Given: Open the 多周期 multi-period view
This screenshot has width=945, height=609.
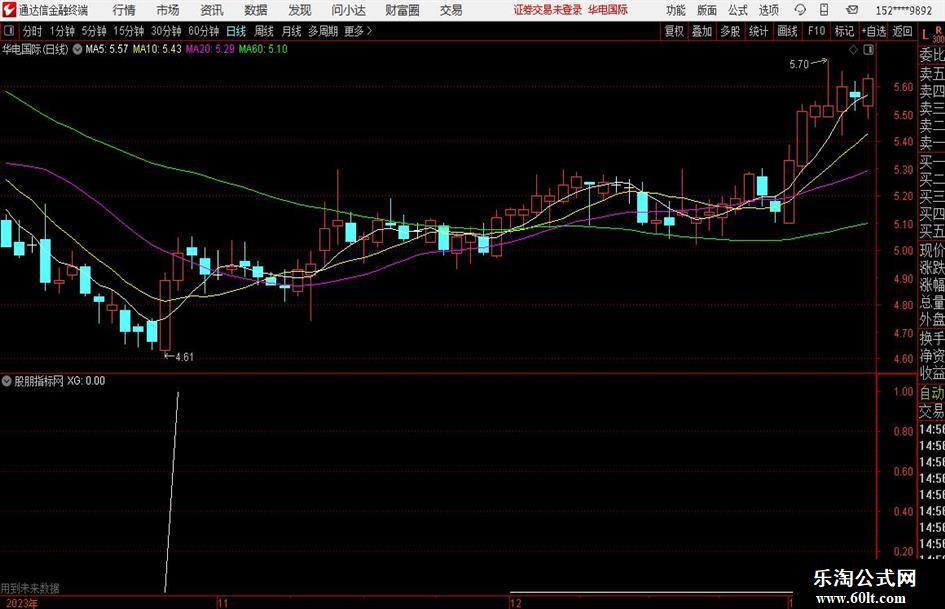Looking at the screenshot, I should pyautogui.click(x=323, y=31).
